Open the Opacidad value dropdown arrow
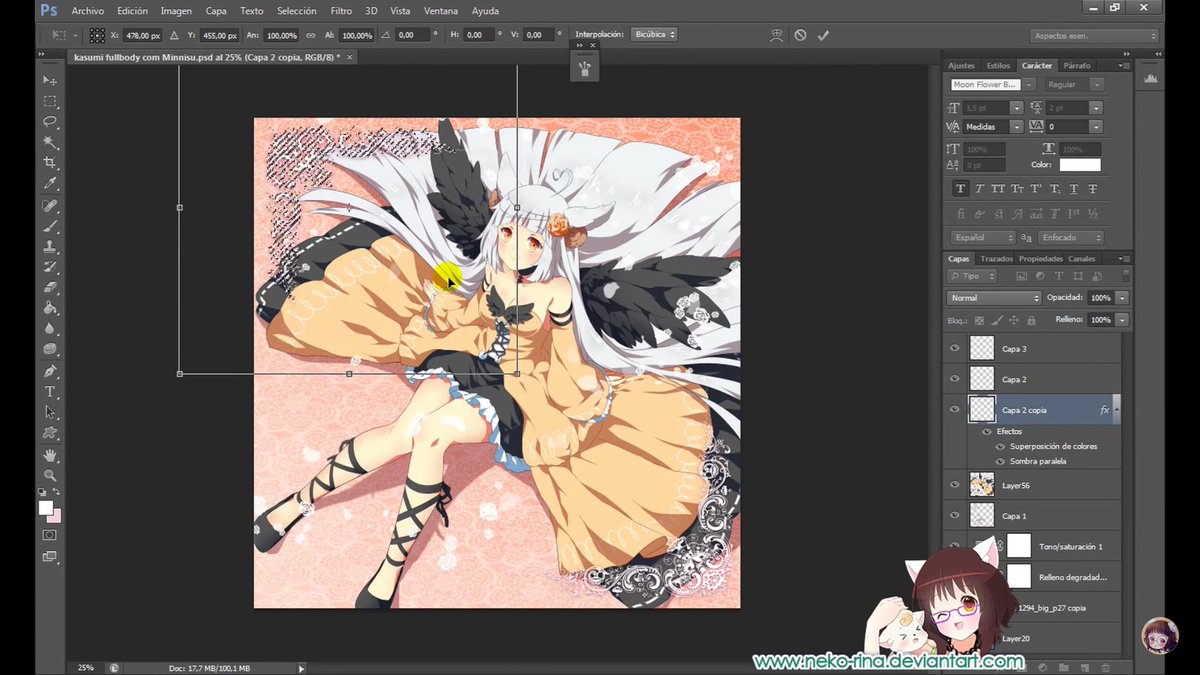1200x675 pixels. click(1123, 298)
